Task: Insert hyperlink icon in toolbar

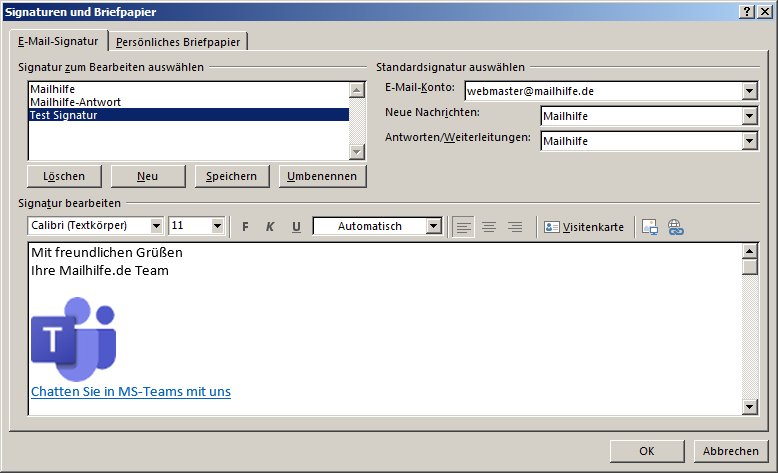Action: (675, 227)
